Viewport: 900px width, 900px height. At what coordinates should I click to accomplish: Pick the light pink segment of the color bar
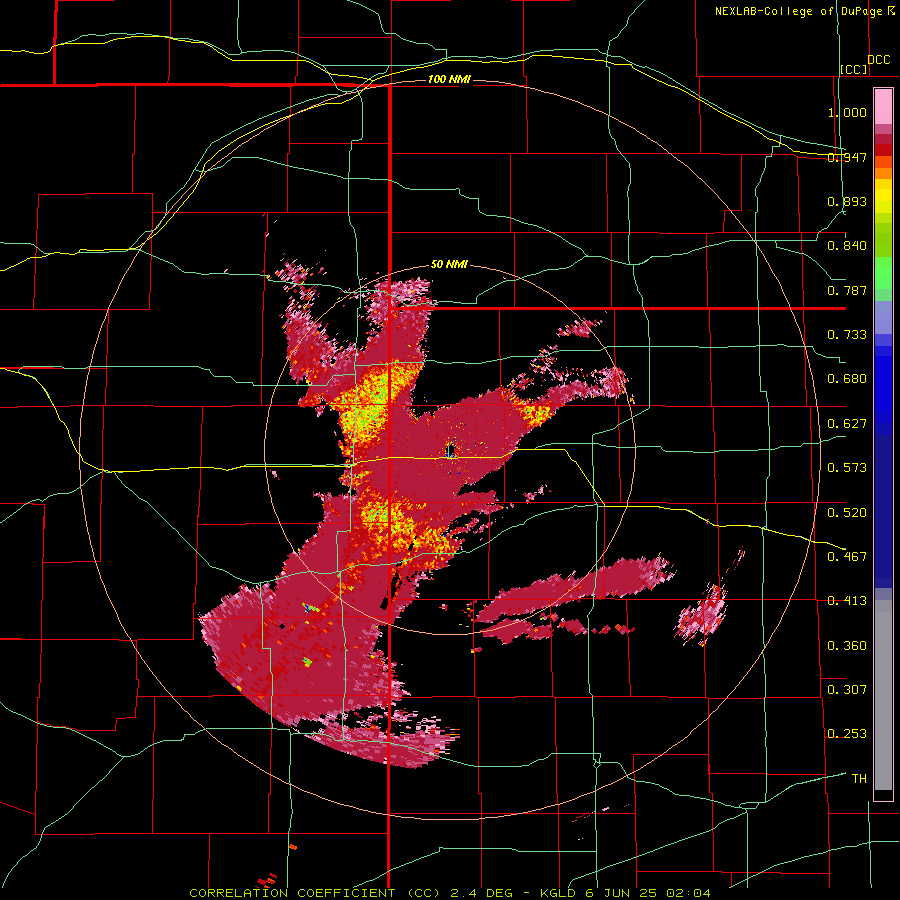(883, 107)
